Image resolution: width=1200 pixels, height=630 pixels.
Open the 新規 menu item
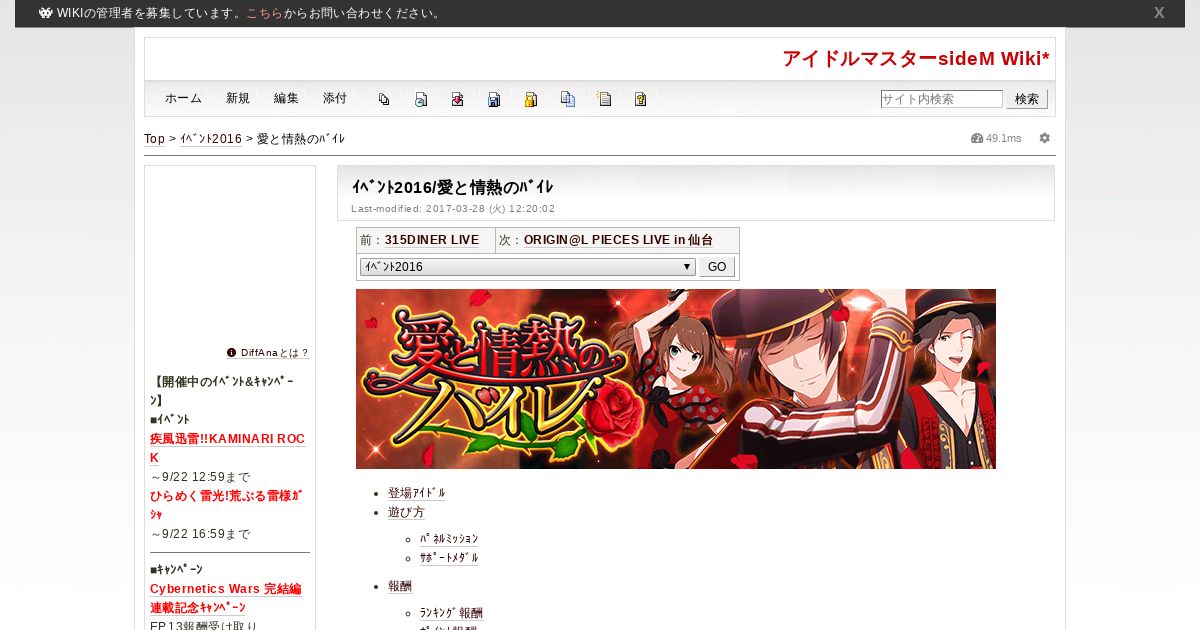tap(238, 99)
